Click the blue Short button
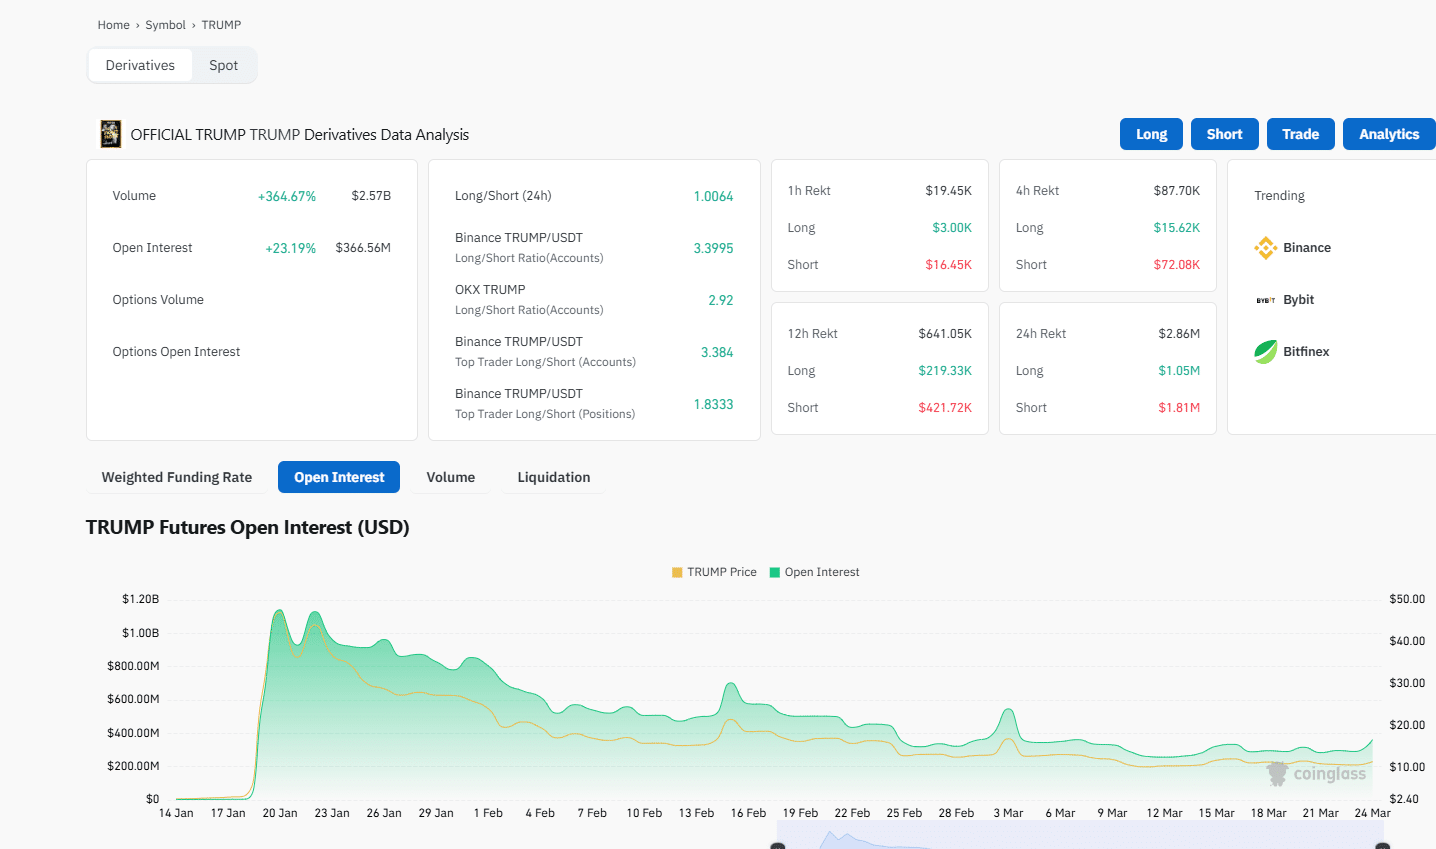1436x849 pixels. (x=1225, y=134)
